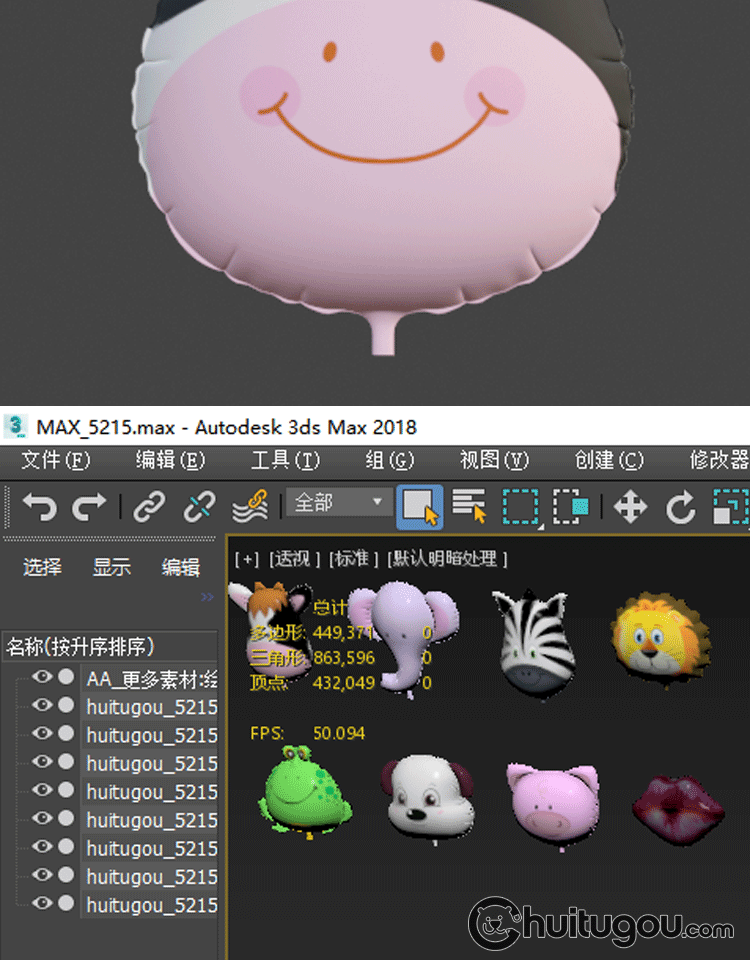Screen dimensions: 750x960
Task: Click the 3ds Max application icon in title bar
Action: pyautogui.click(x=15, y=426)
